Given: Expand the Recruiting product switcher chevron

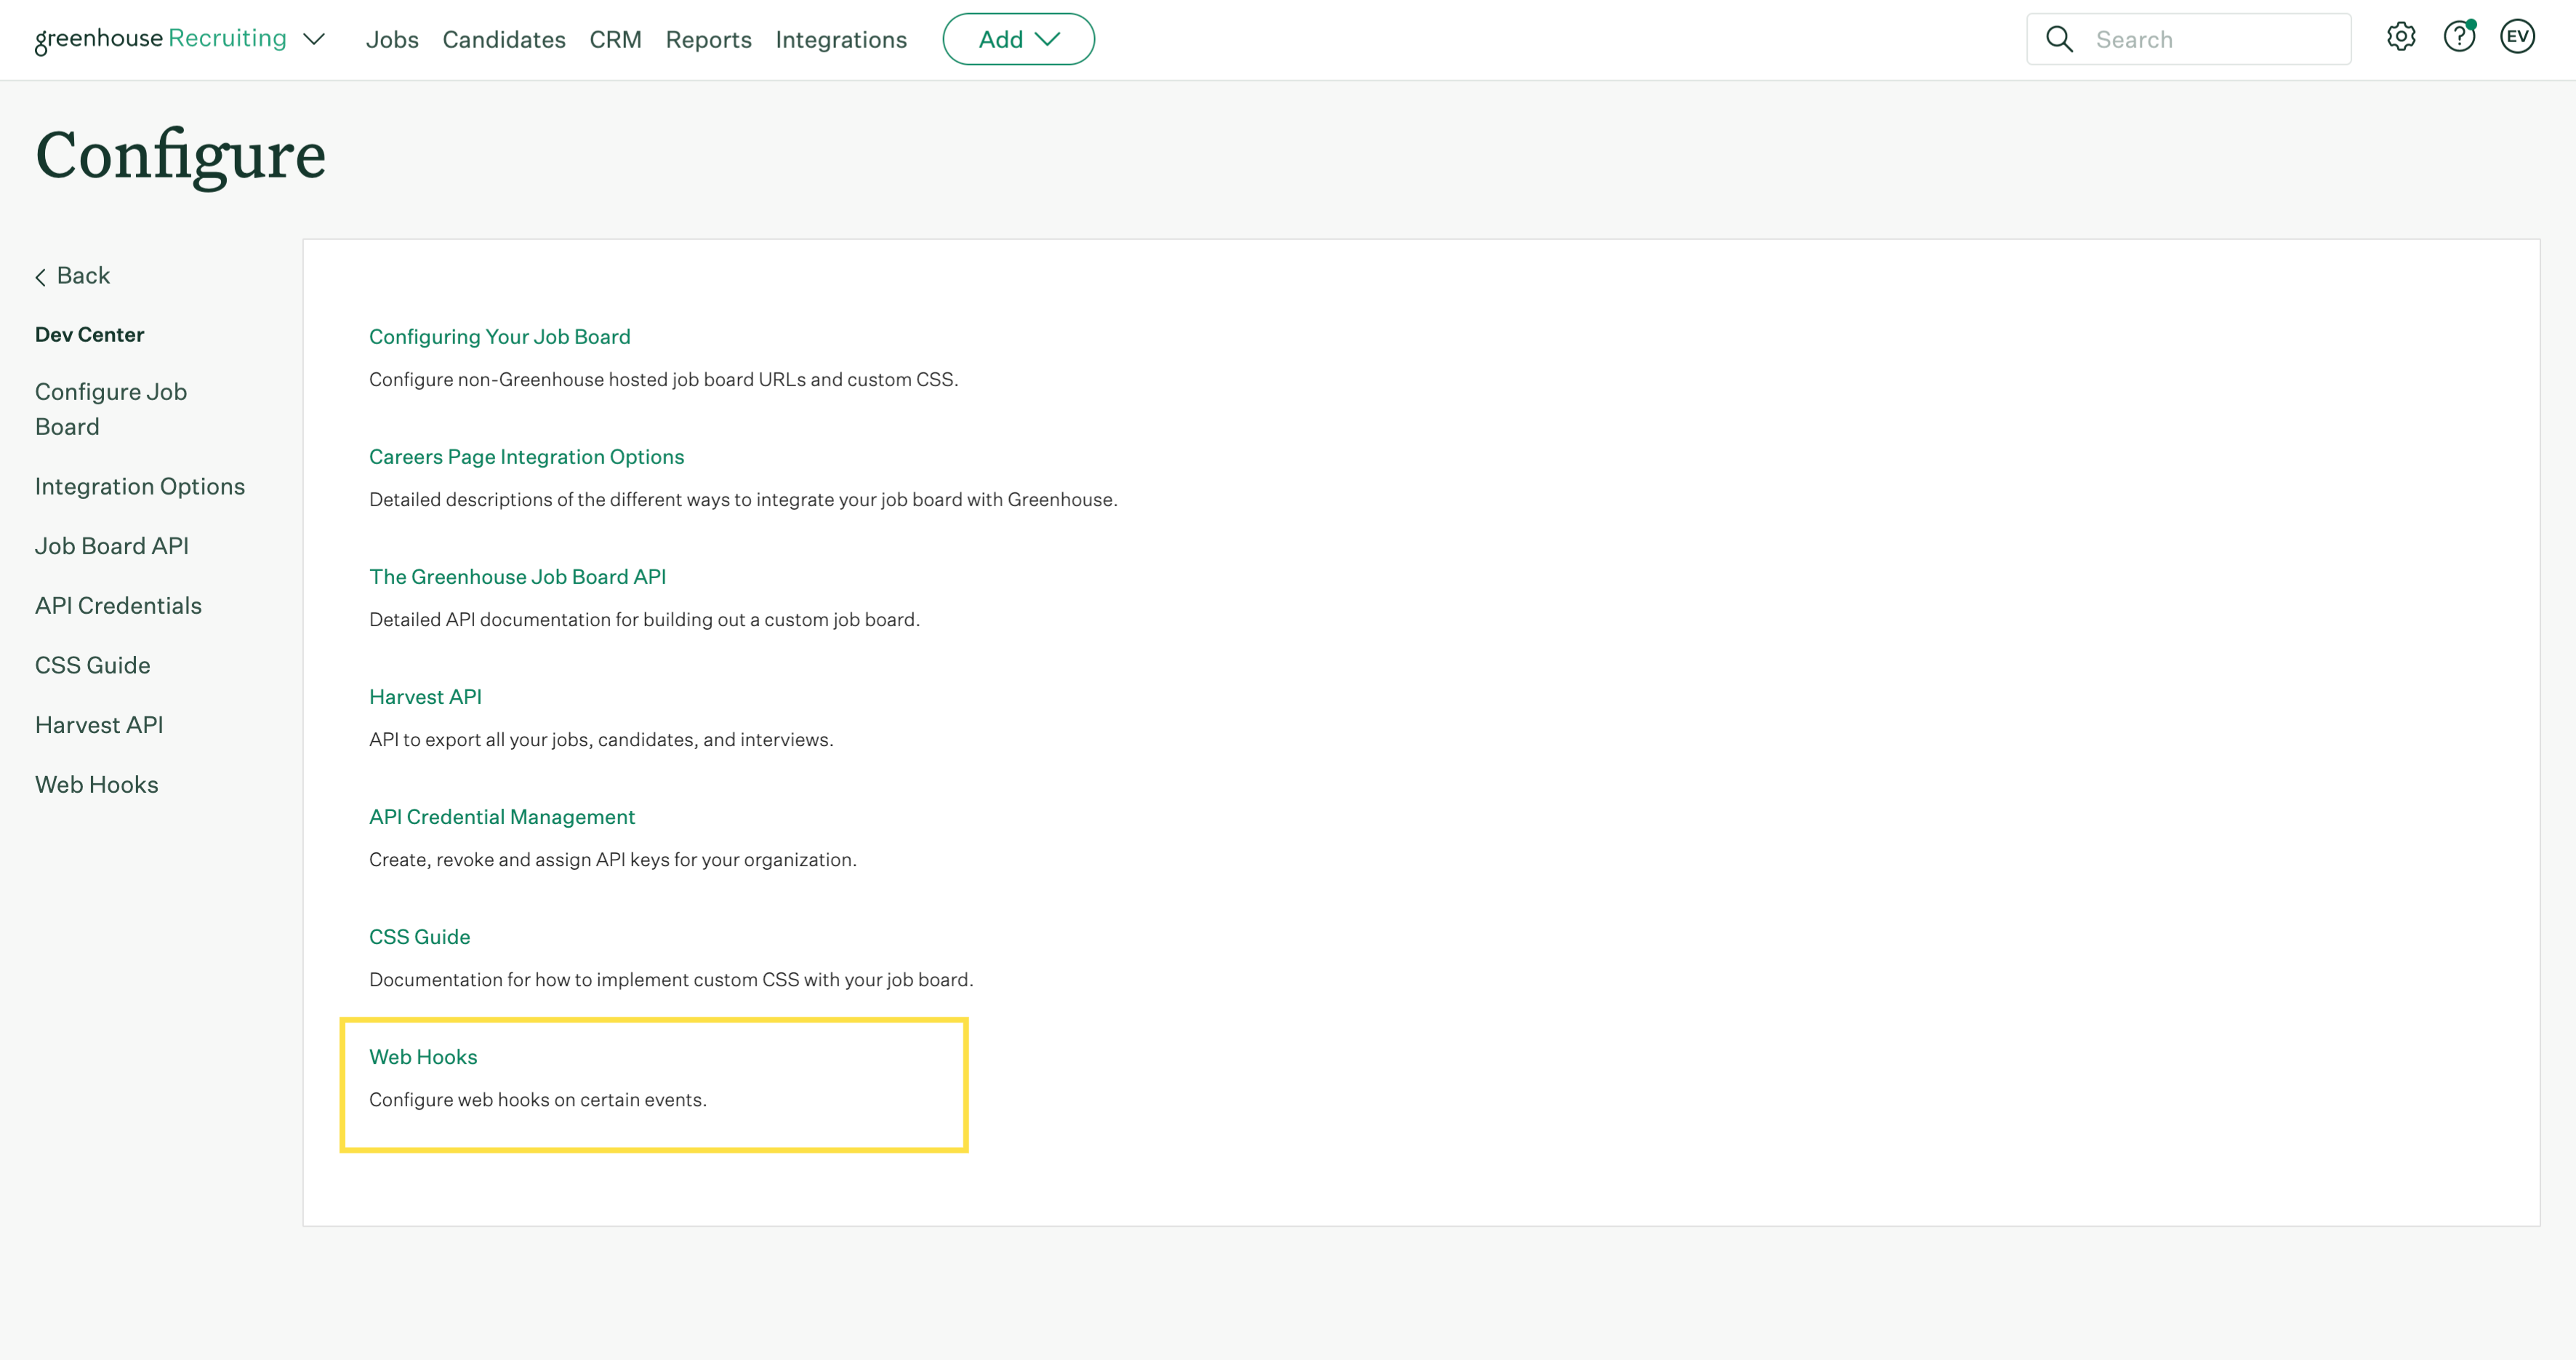Looking at the screenshot, I should pos(314,39).
